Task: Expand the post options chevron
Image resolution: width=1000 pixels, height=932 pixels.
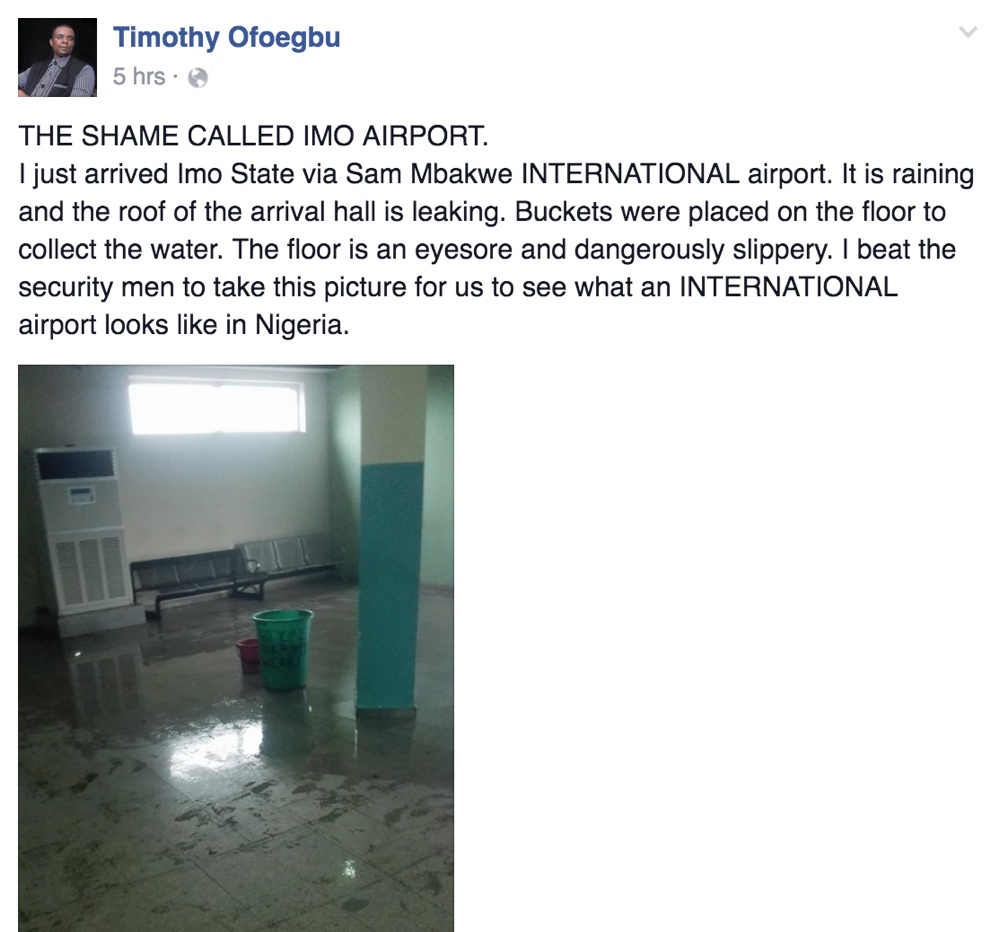Action: [x=968, y=32]
